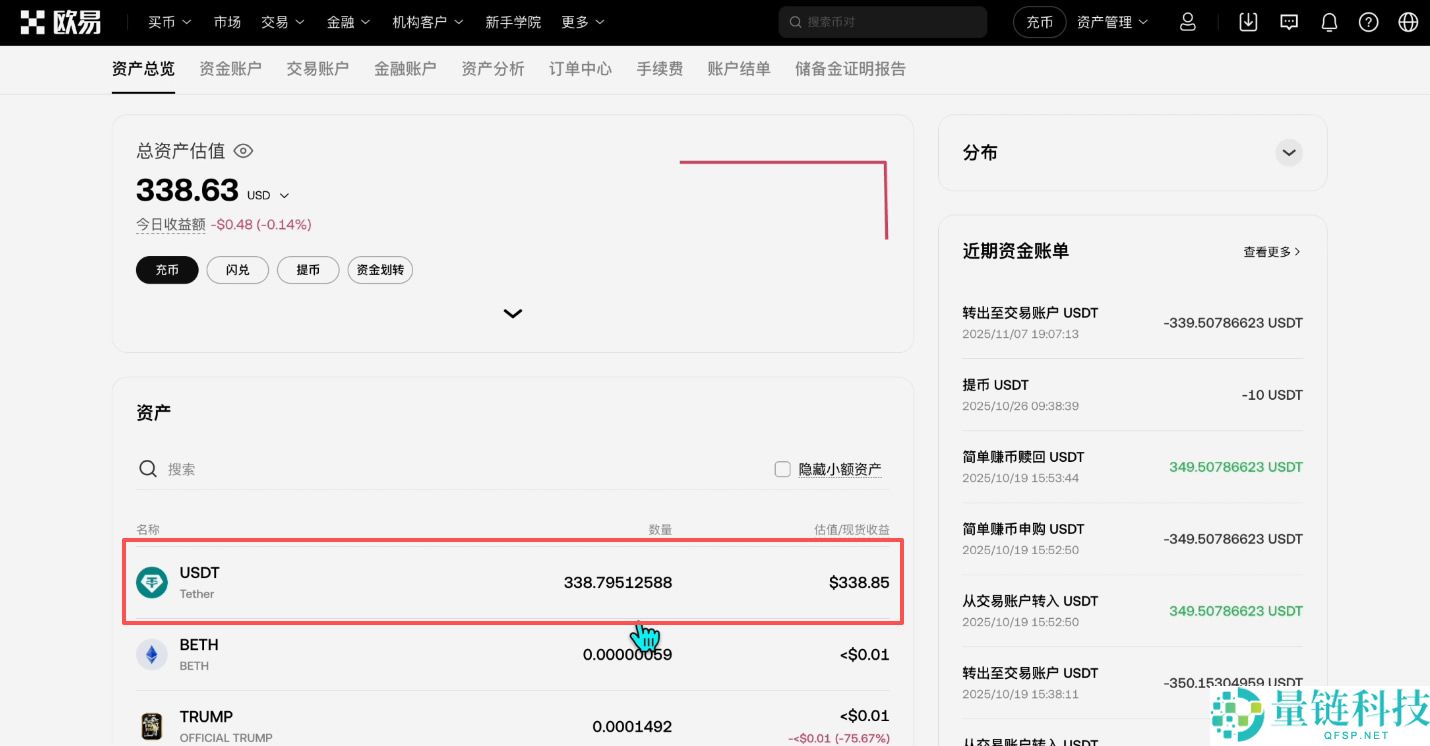Viewport: 1430px width, 746px height.
Task: Click the OKX 欧易 logo
Action: click(x=60, y=21)
